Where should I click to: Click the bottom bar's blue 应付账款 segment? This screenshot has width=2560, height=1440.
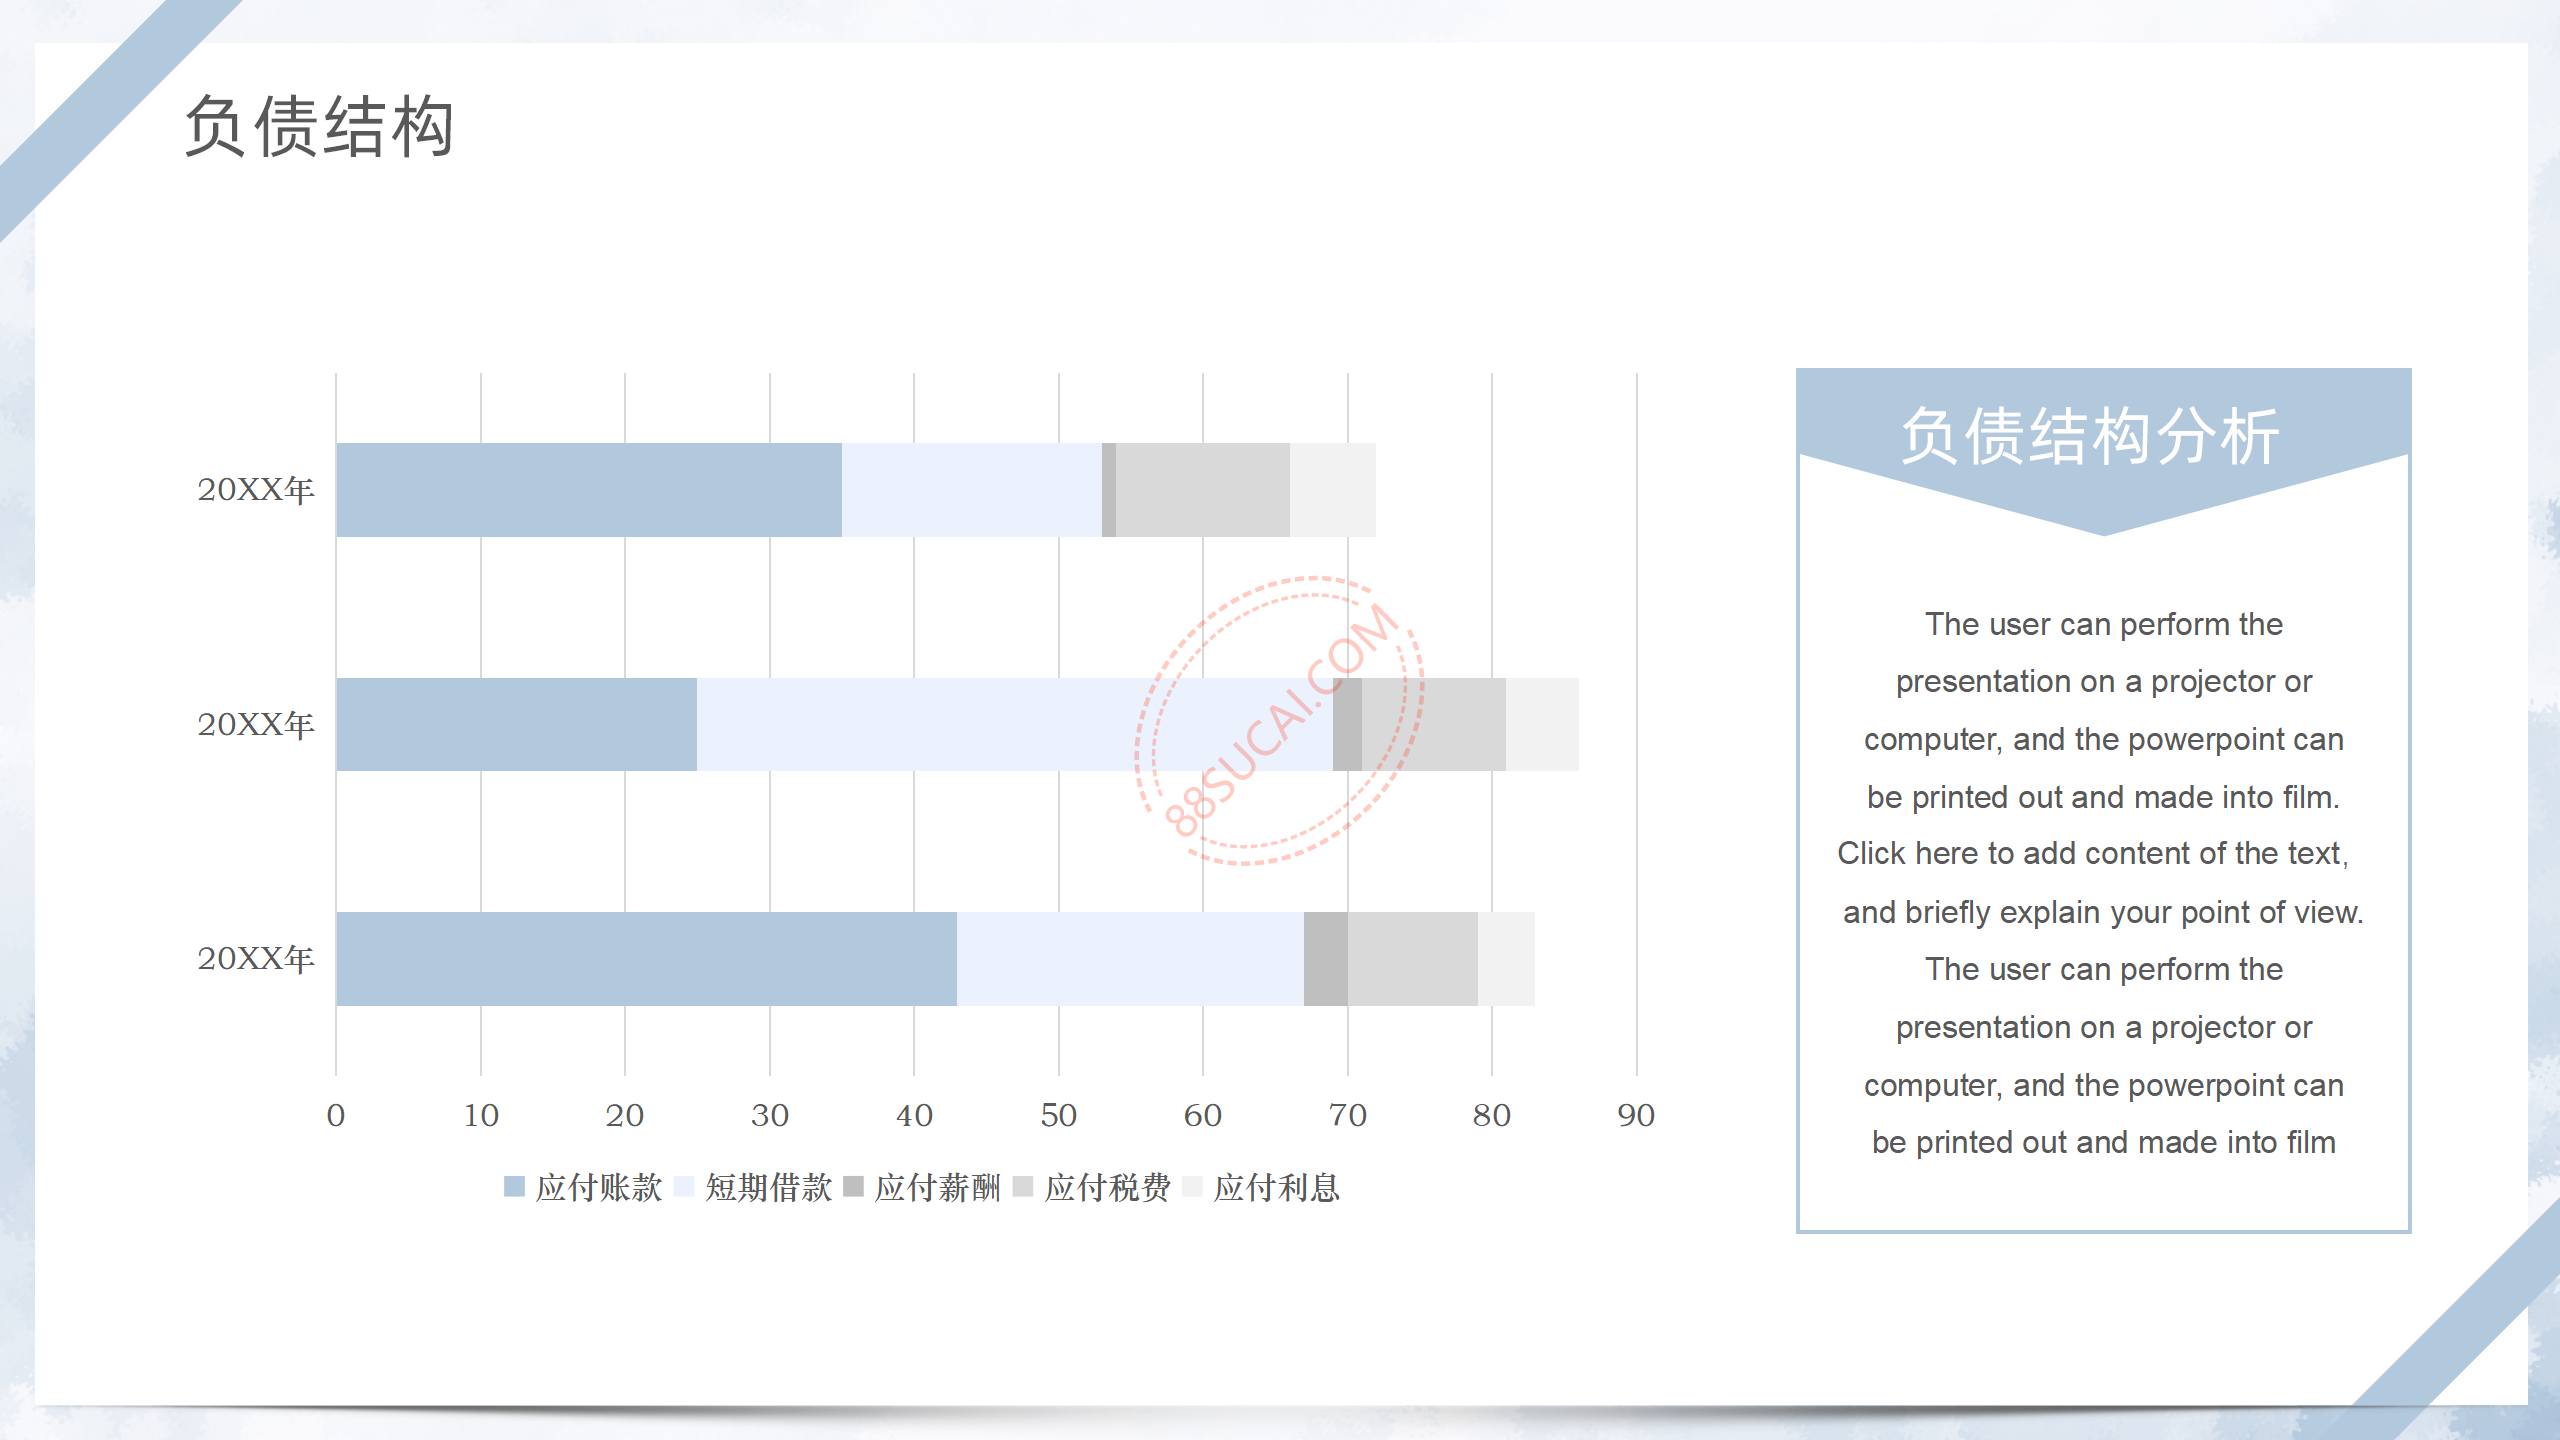(x=647, y=959)
